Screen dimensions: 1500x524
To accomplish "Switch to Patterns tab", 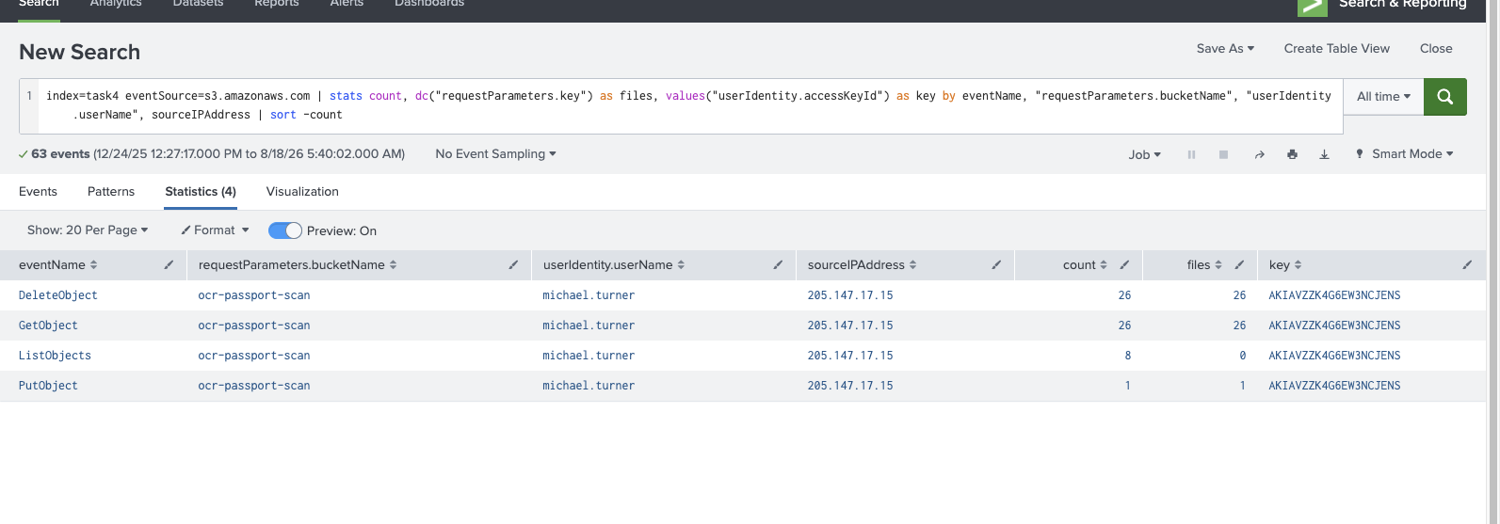I will click(111, 191).
